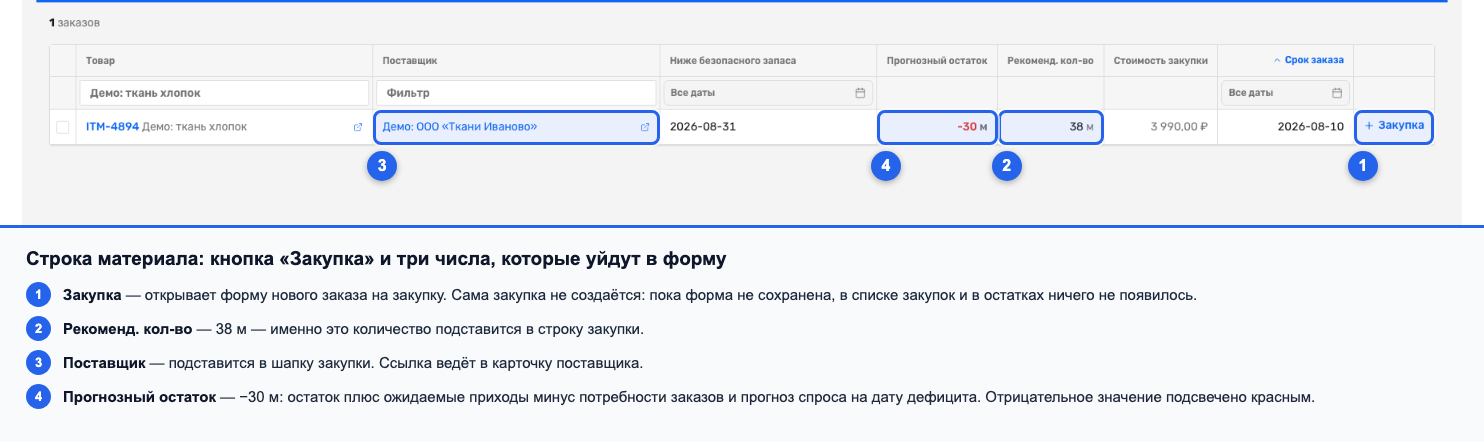Open external link icon next to ITM-4894 item
Viewport: 1484px width, 442px height.
click(358, 128)
